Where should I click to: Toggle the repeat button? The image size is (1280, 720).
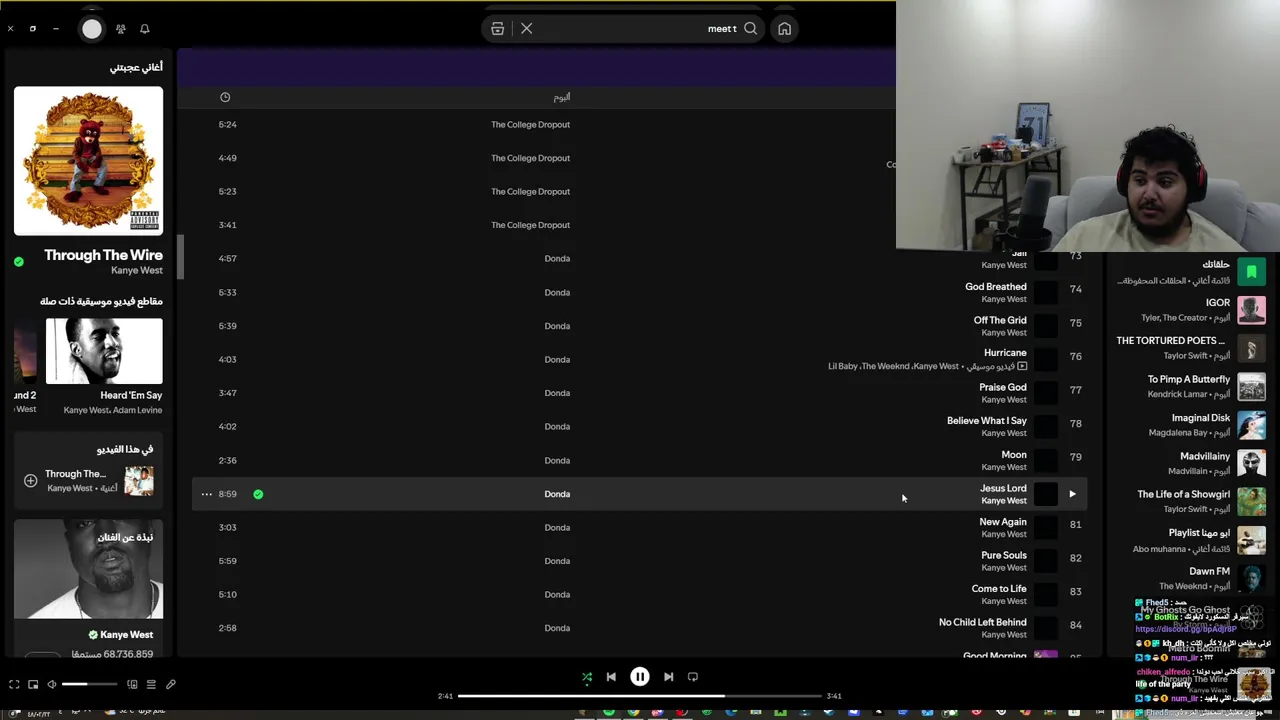692,677
